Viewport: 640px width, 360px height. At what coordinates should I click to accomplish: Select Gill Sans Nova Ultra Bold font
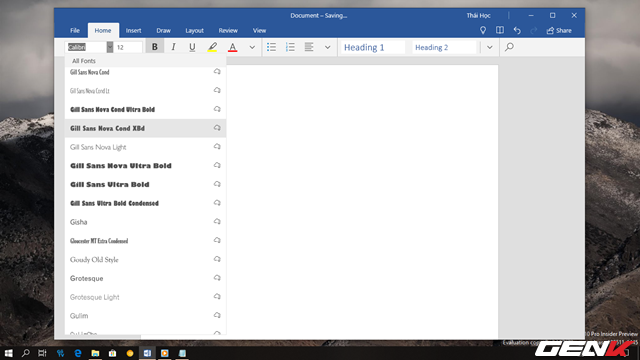(x=145, y=166)
